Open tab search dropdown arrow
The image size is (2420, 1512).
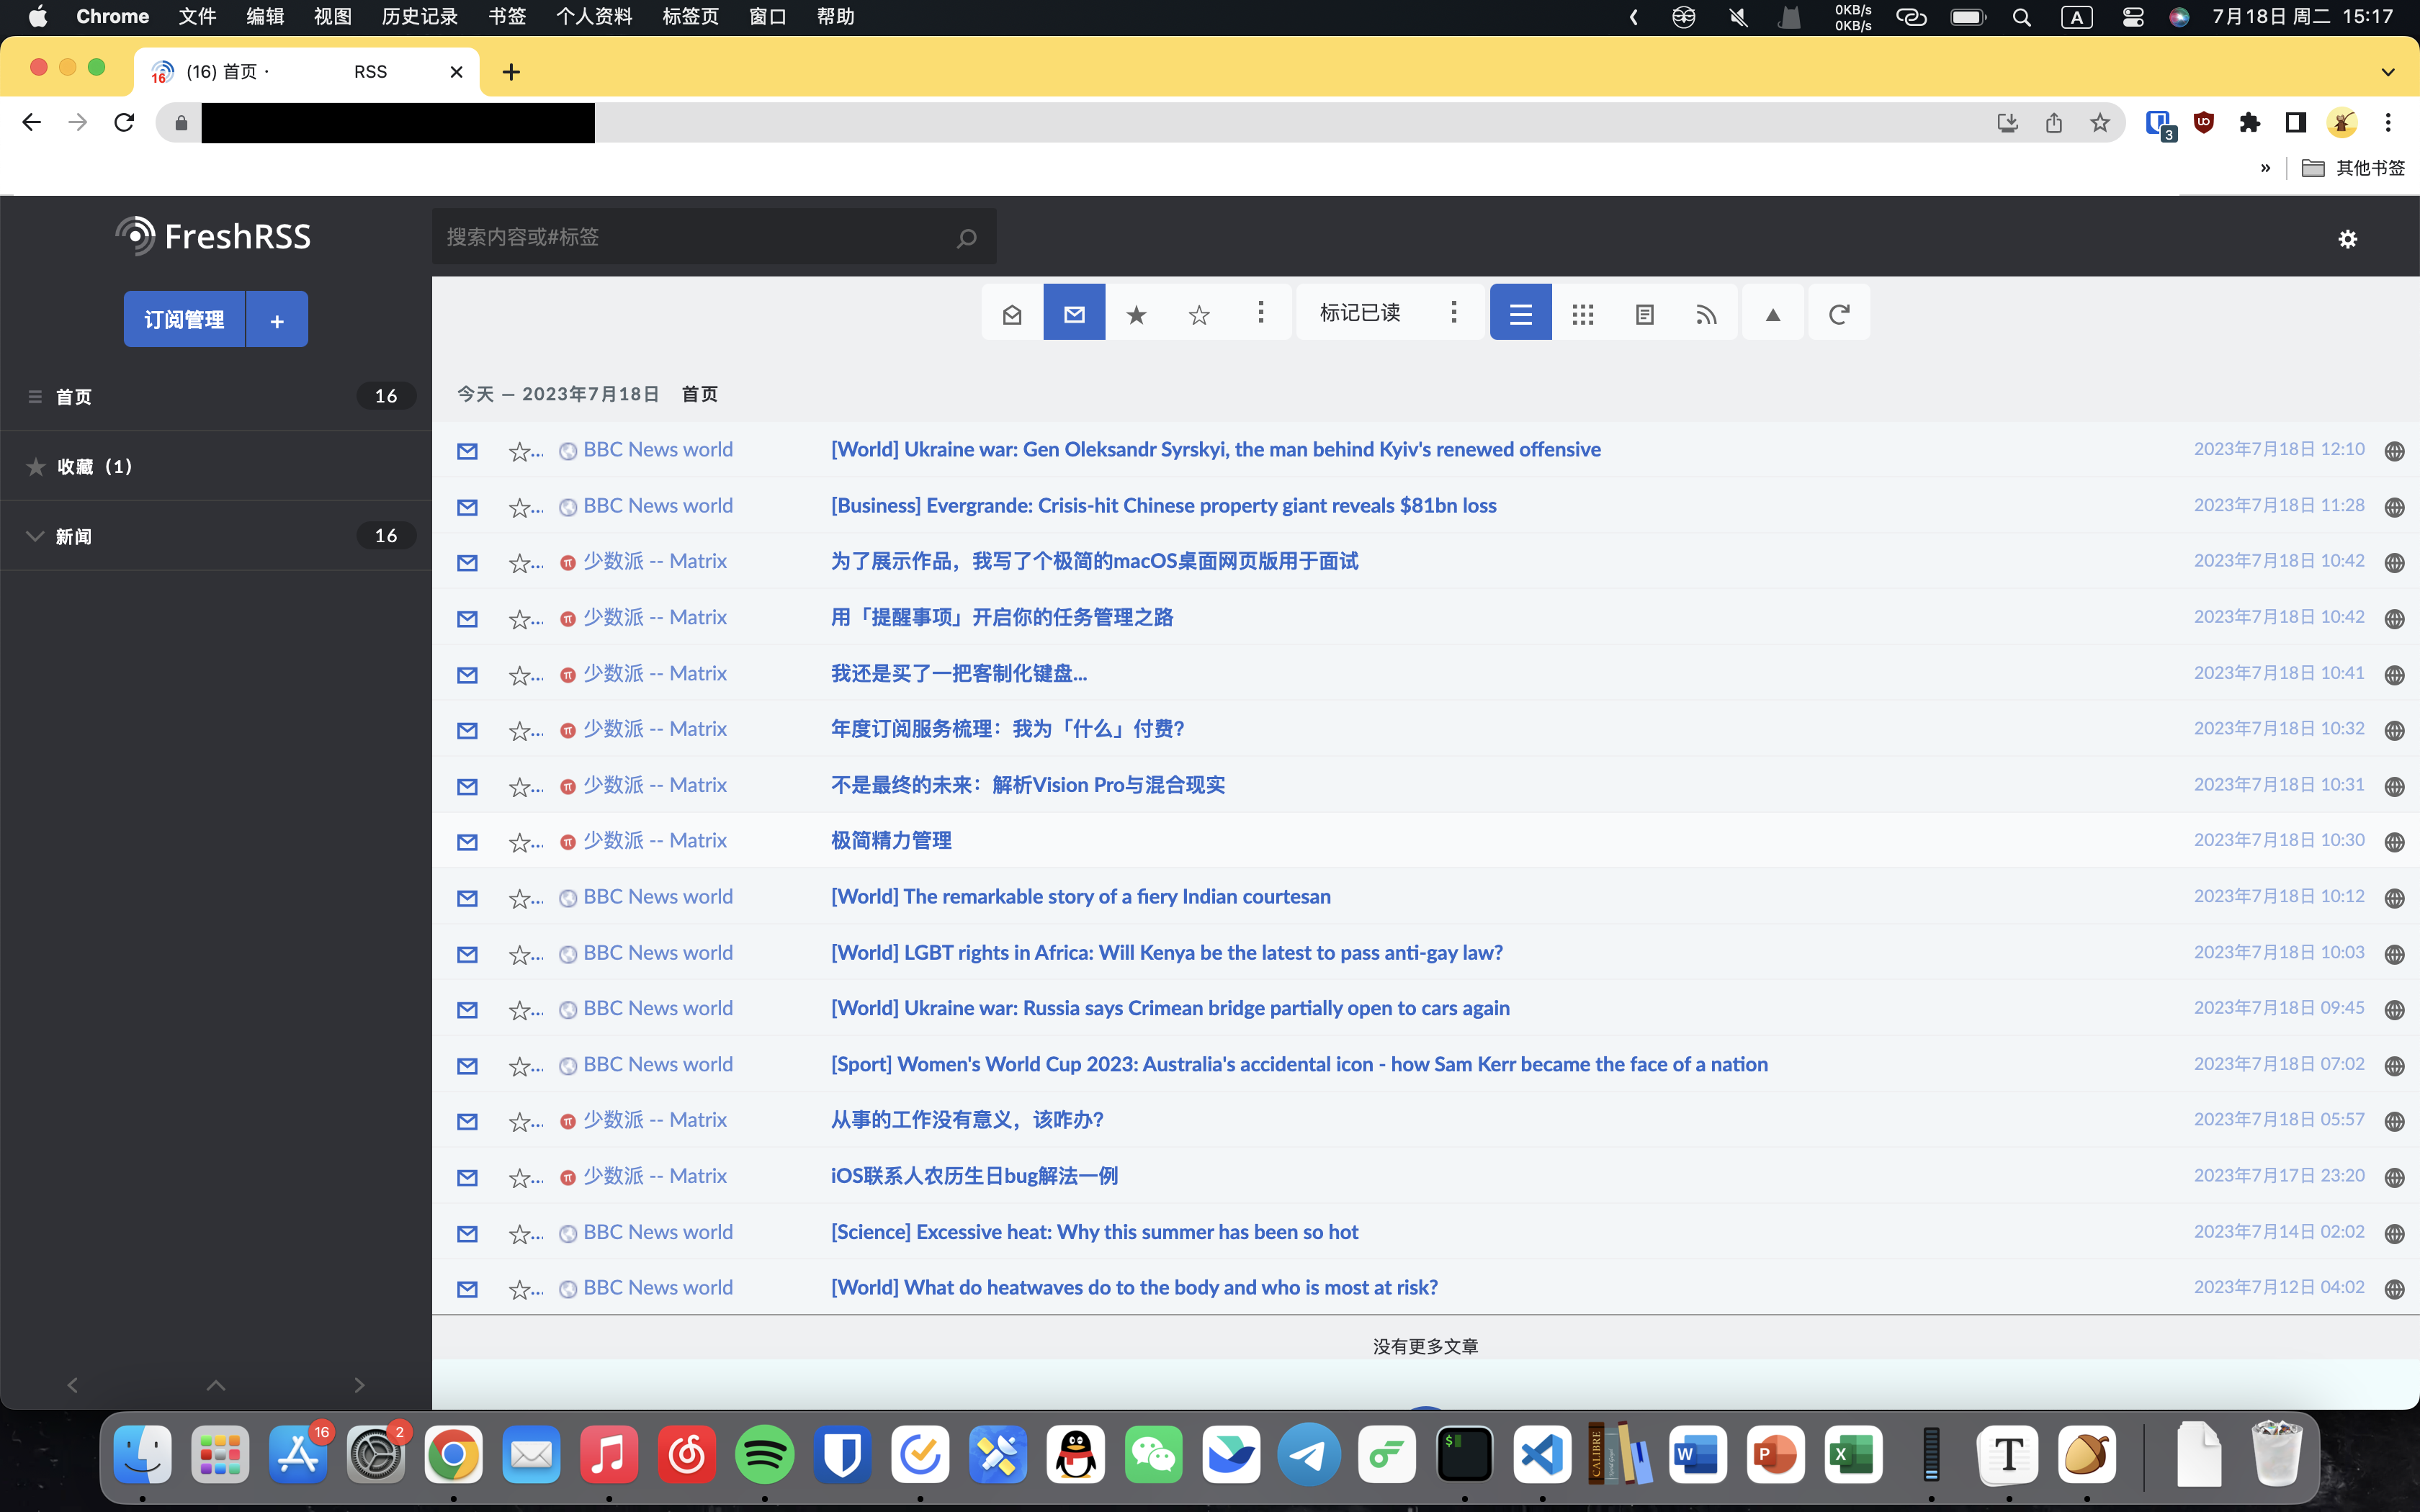(2388, 72)
